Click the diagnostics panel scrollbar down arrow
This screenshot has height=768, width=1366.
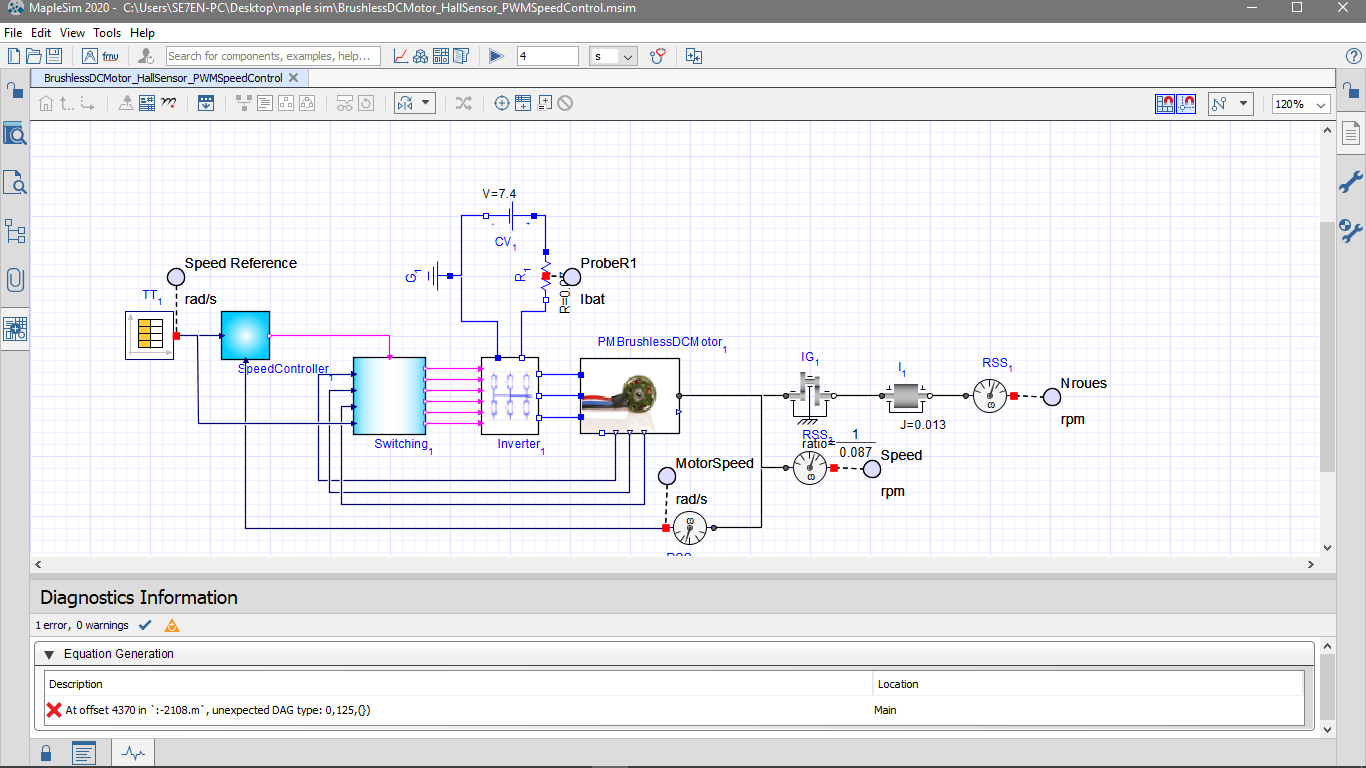(x=1328, y=729)
